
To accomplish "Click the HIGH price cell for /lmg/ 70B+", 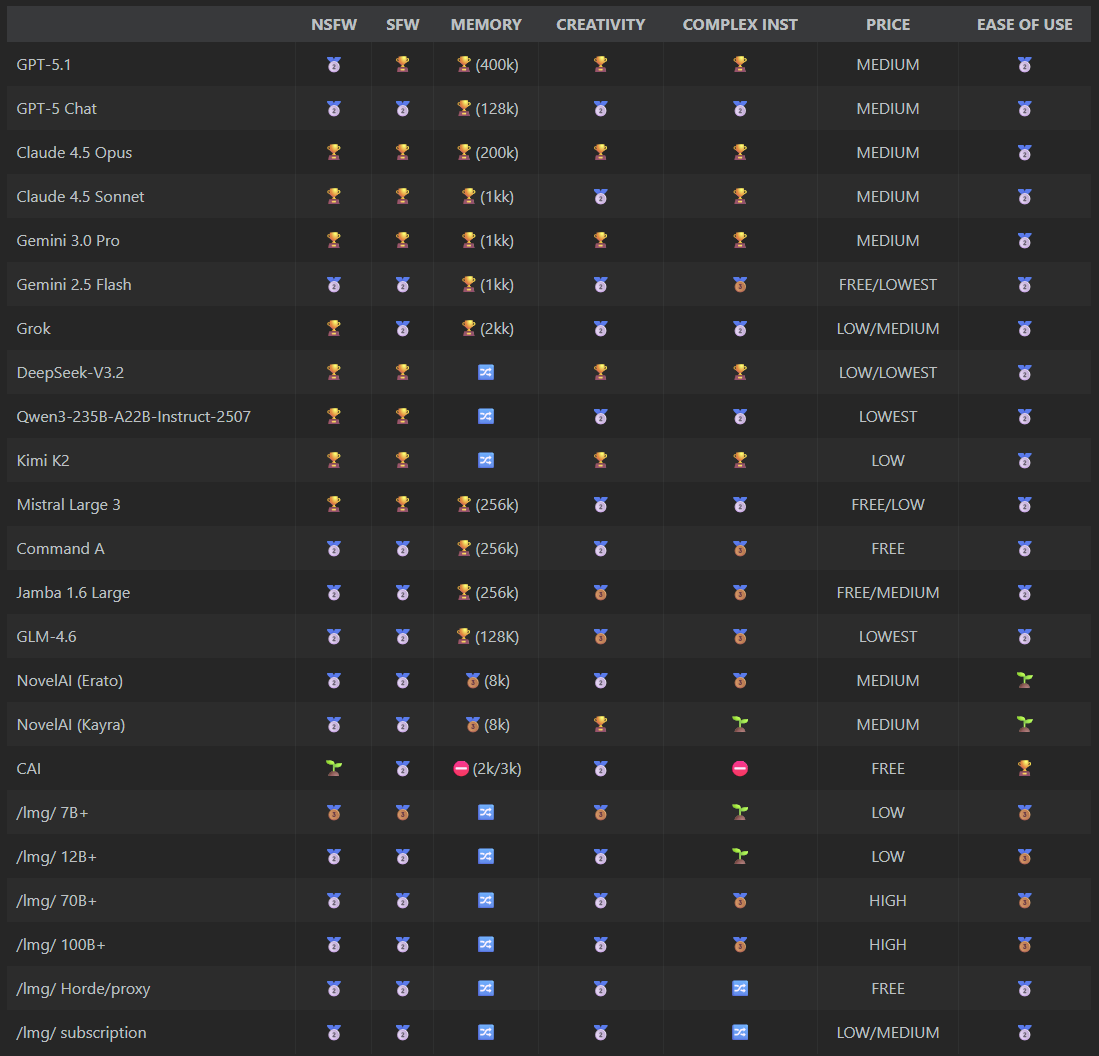I will pos(887,900).
